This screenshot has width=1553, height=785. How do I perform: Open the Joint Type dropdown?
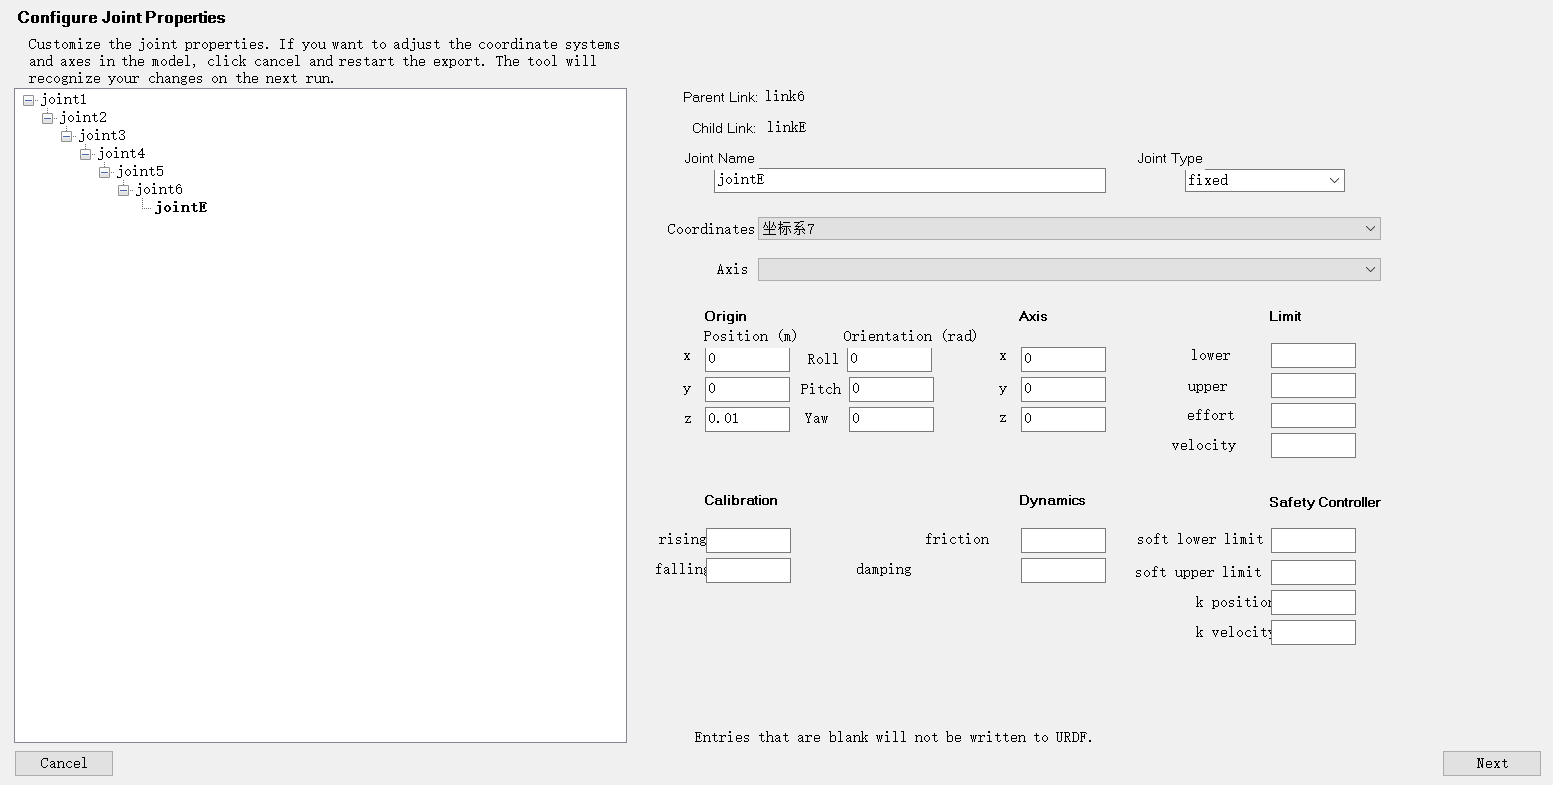click(1265, 180)
